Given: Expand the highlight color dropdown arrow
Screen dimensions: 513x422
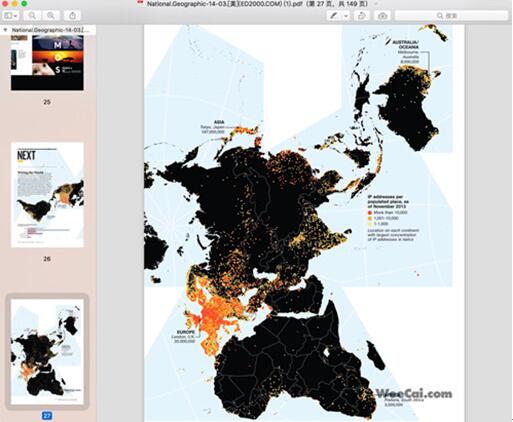Looking at the screenshot, I should click(346, 16).
